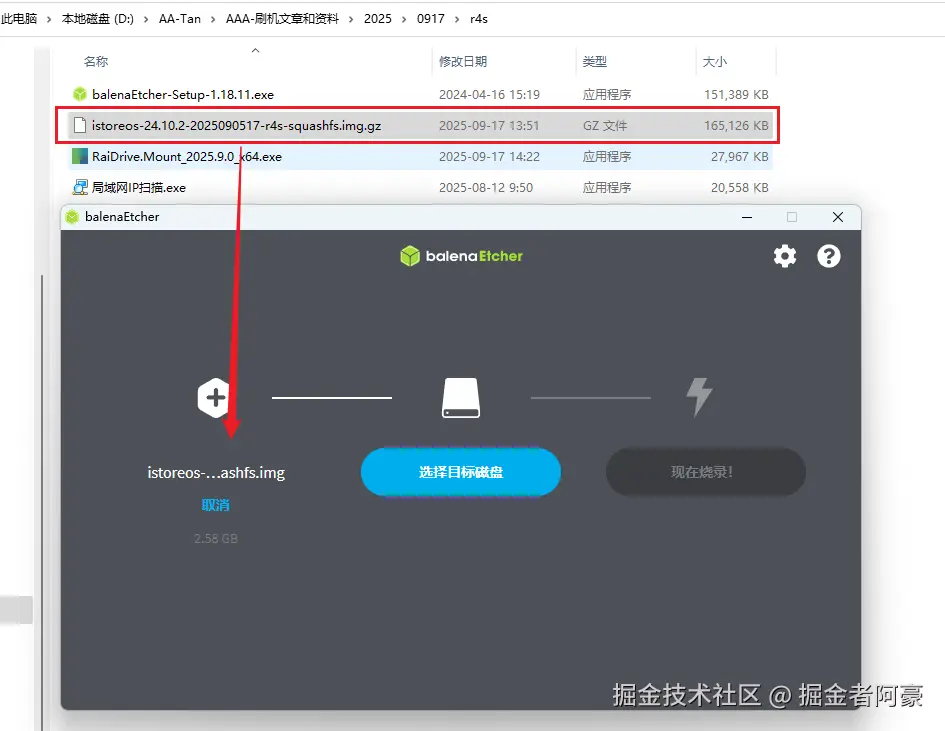Click the drive icon for target disk
The image size is (945, 731).
tap(461, 398)
